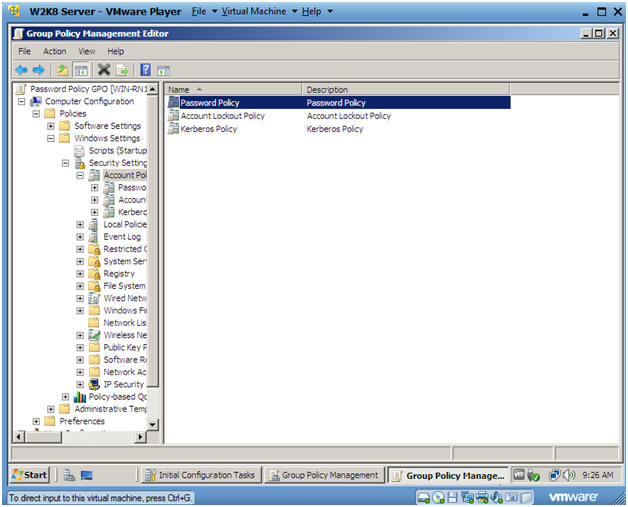The width and height of the screenshot is (628, 507).
Task: Click the tree horizontal scrollbar right arrow
Action: 140,437
